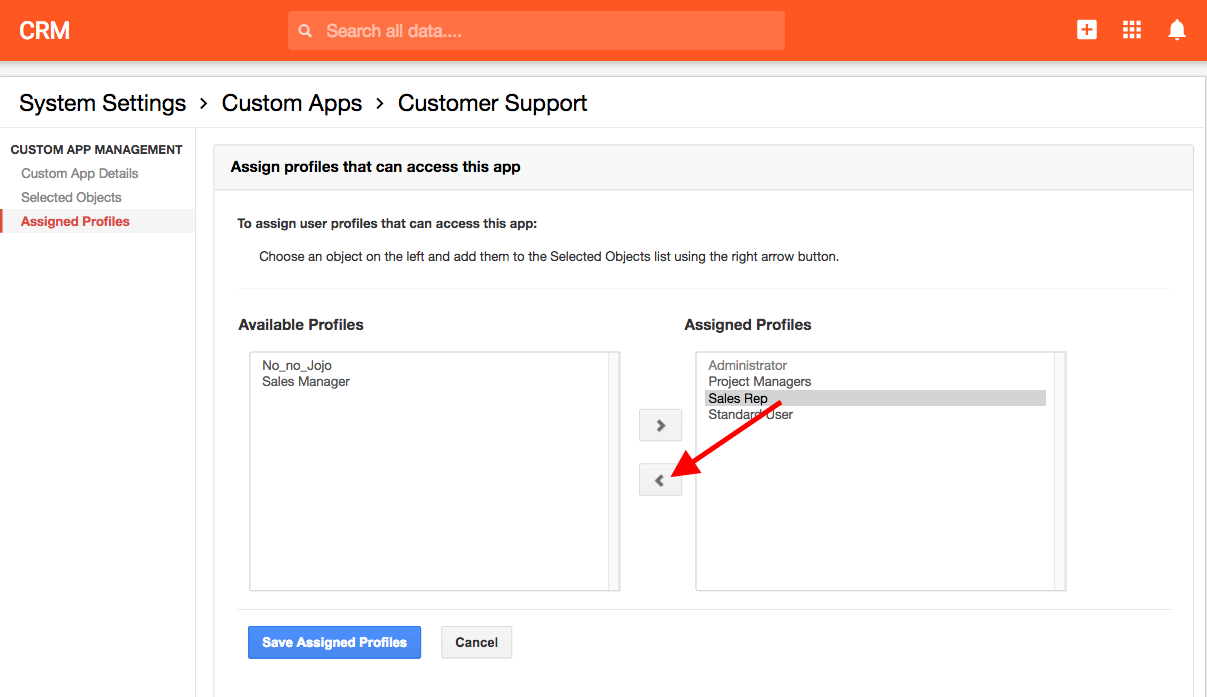Select No_no_Jojo in Available Profiles
This screenshot has height=697, width=1207.
pyautogui.click(x=297, y=366)
